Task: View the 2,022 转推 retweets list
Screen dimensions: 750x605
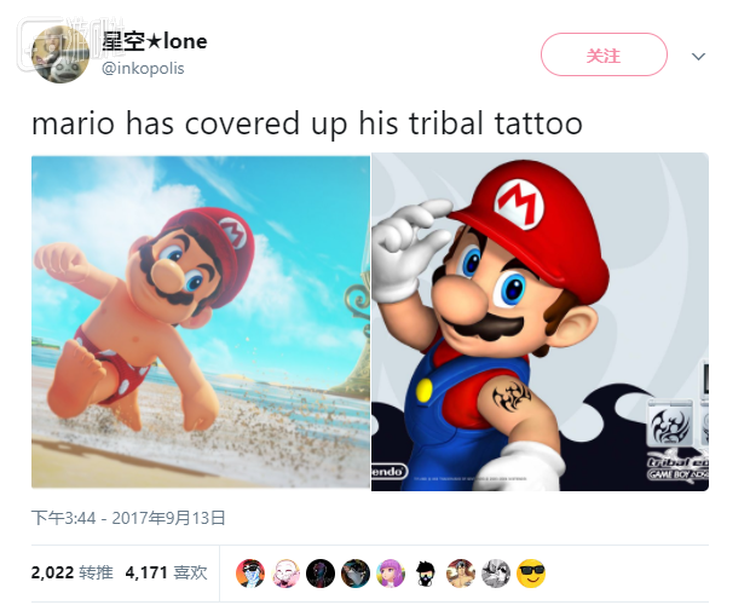Action: tap(72, 572)
